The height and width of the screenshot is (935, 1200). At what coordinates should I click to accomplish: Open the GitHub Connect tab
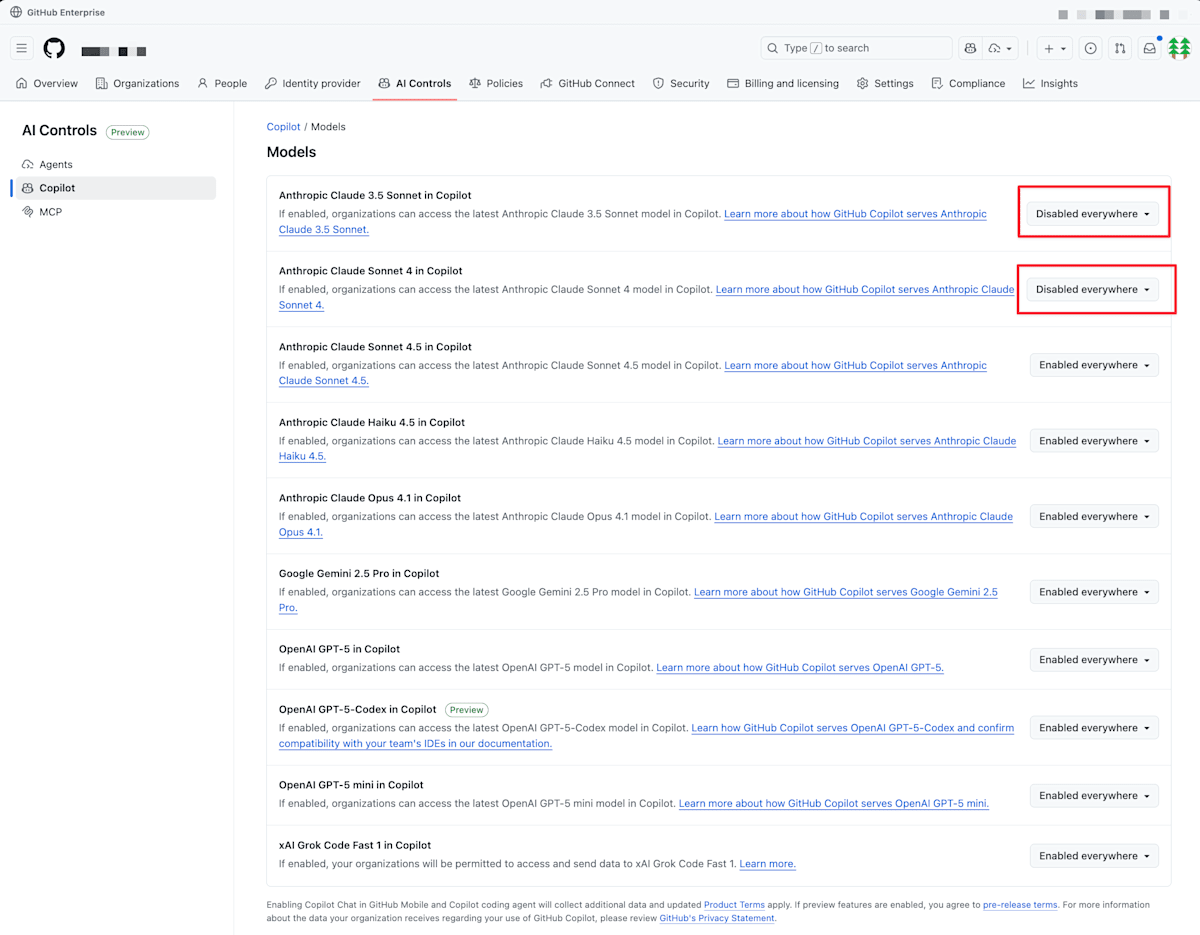coord(588,83)
